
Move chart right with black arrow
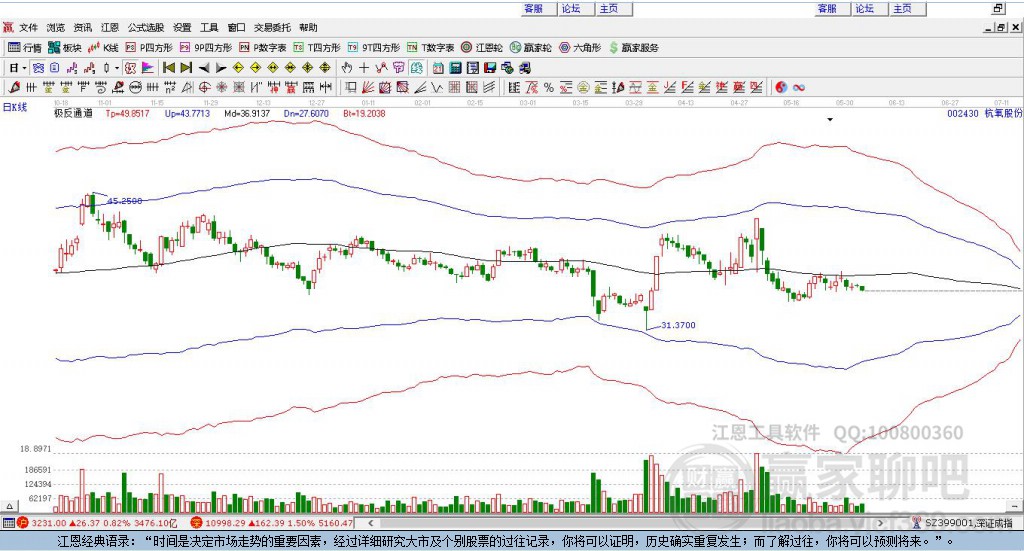click(x=221, y=68)
